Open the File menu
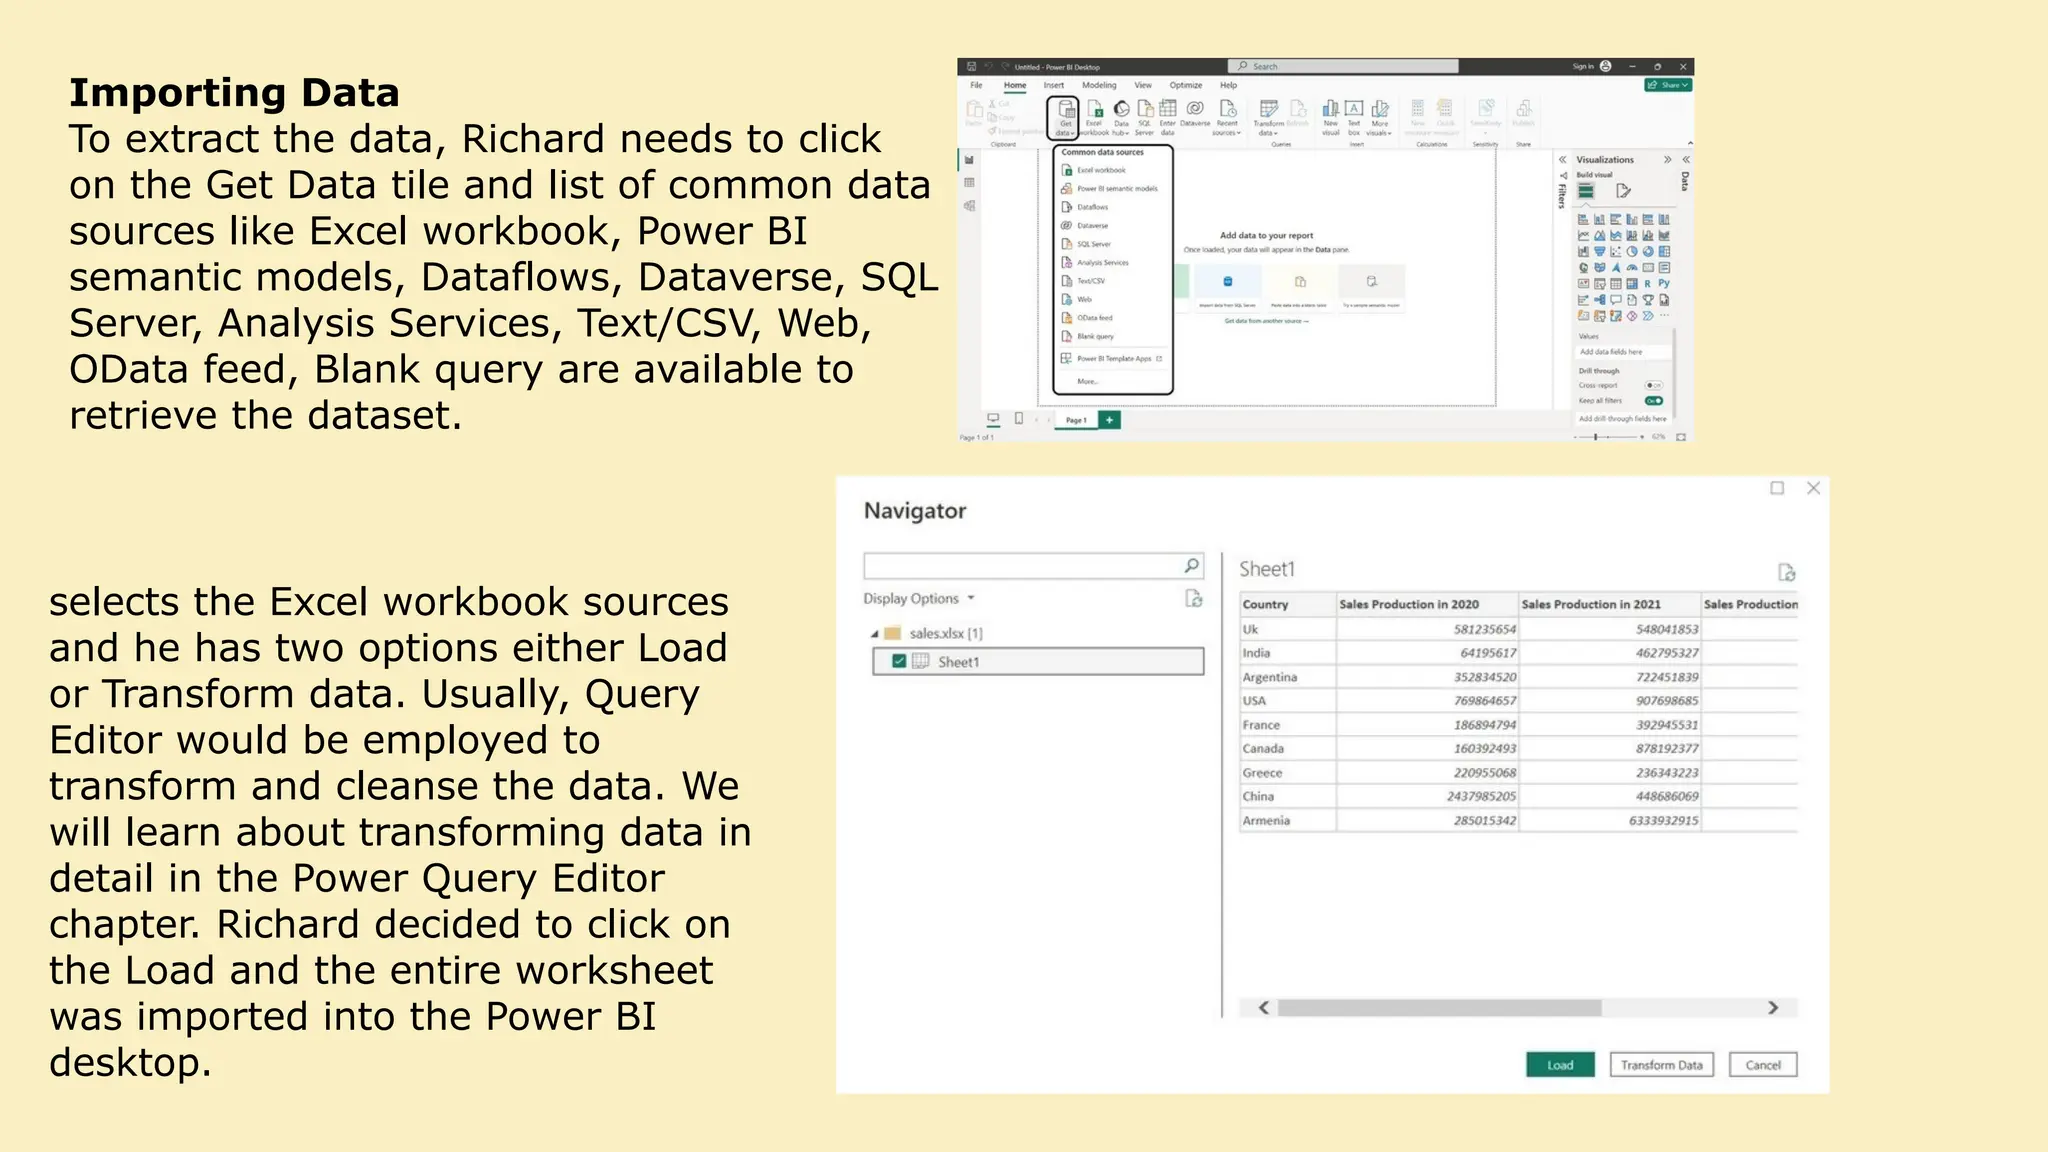Screen dimensions: 2048x1152 tap(976, 85)
